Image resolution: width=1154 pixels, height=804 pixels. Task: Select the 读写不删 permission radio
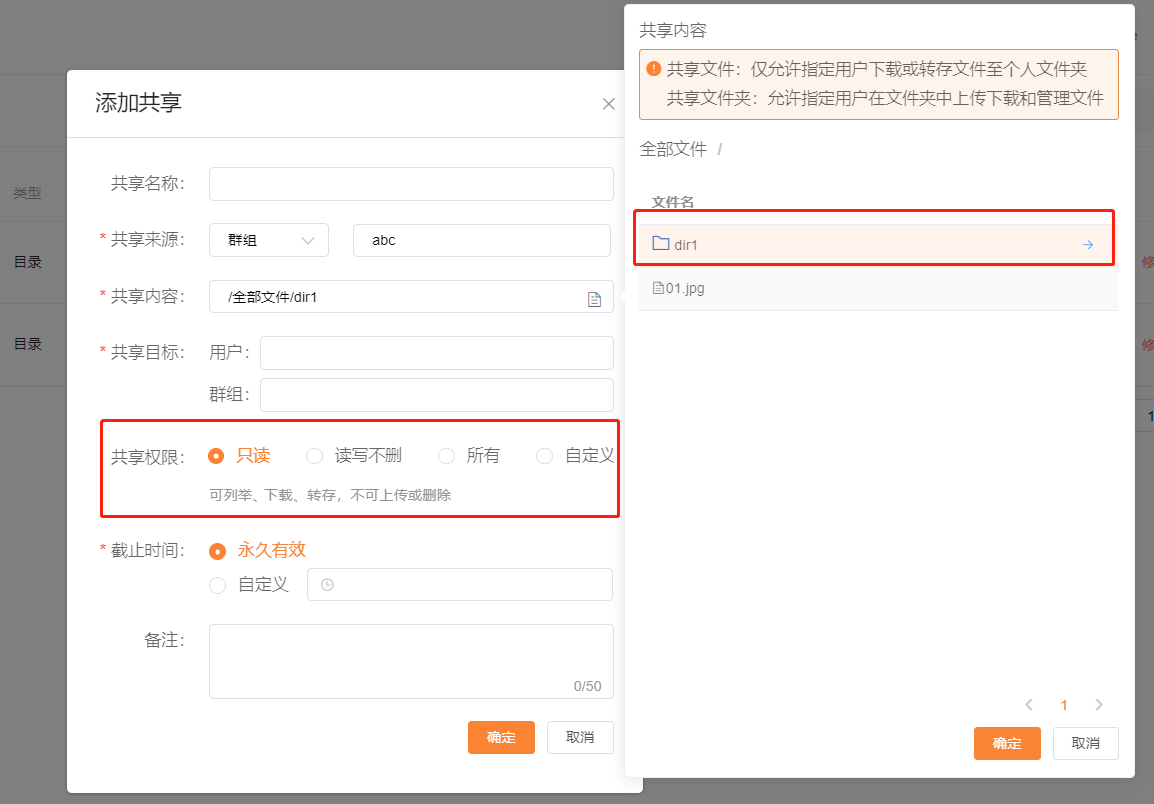[314, 456]
